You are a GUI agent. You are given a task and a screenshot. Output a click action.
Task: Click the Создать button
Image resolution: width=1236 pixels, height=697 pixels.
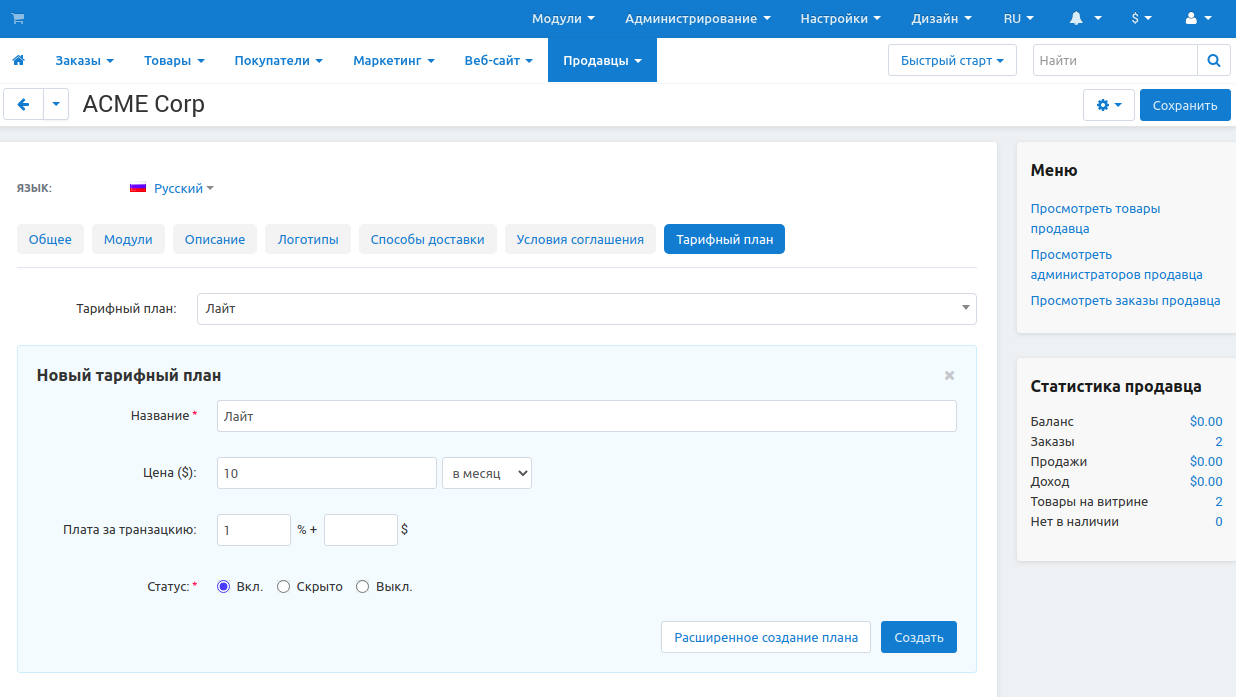[x=918, y=638]
